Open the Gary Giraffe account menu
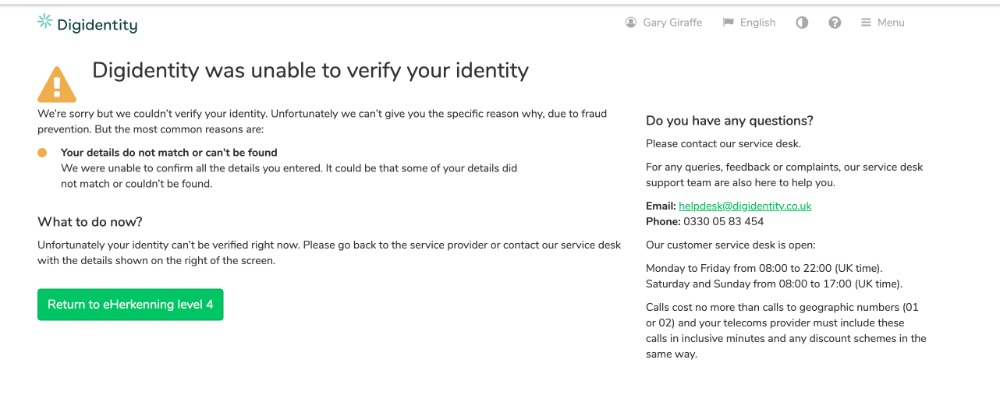Screen dimensions: 1000x402 pyautogui.click(x=664, y=22)
